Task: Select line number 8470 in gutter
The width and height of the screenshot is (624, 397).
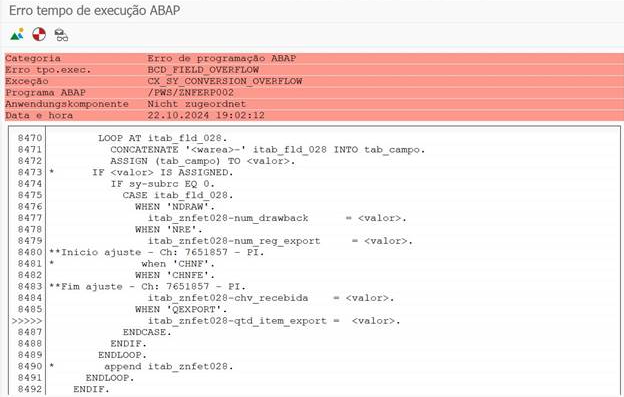Action: [29, 138]
